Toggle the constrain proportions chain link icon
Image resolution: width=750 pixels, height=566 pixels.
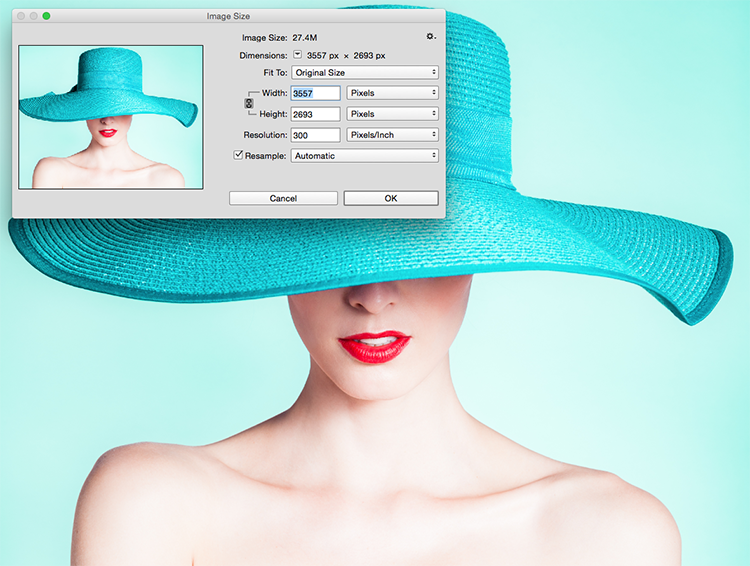point(249,103)
